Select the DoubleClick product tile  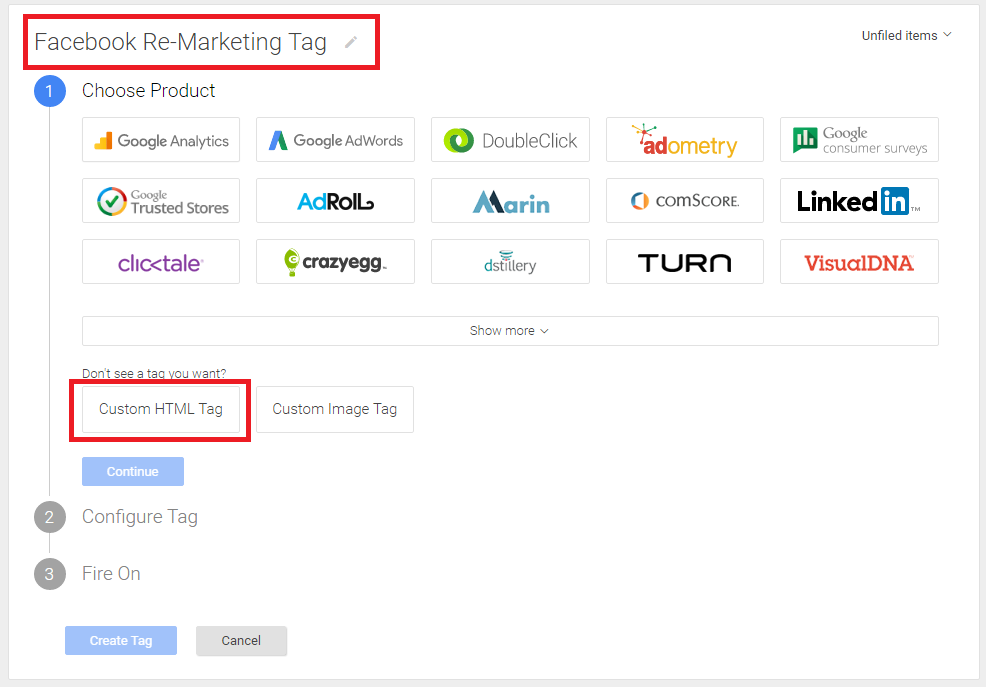tap(510, 140)
